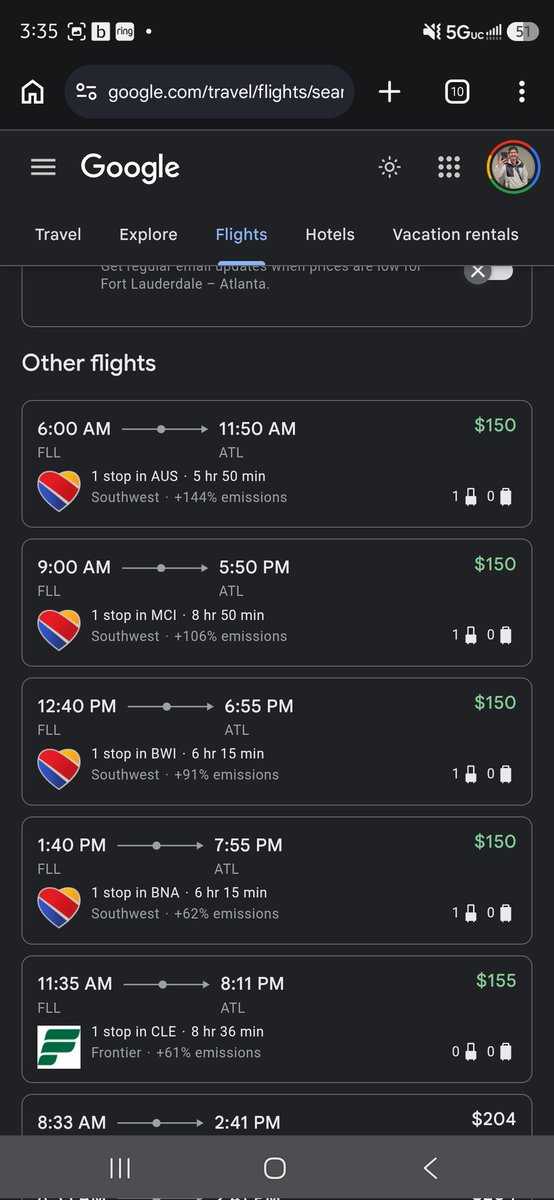
Task: Go to the Vacation rentals tab
Action: point(455,235)
